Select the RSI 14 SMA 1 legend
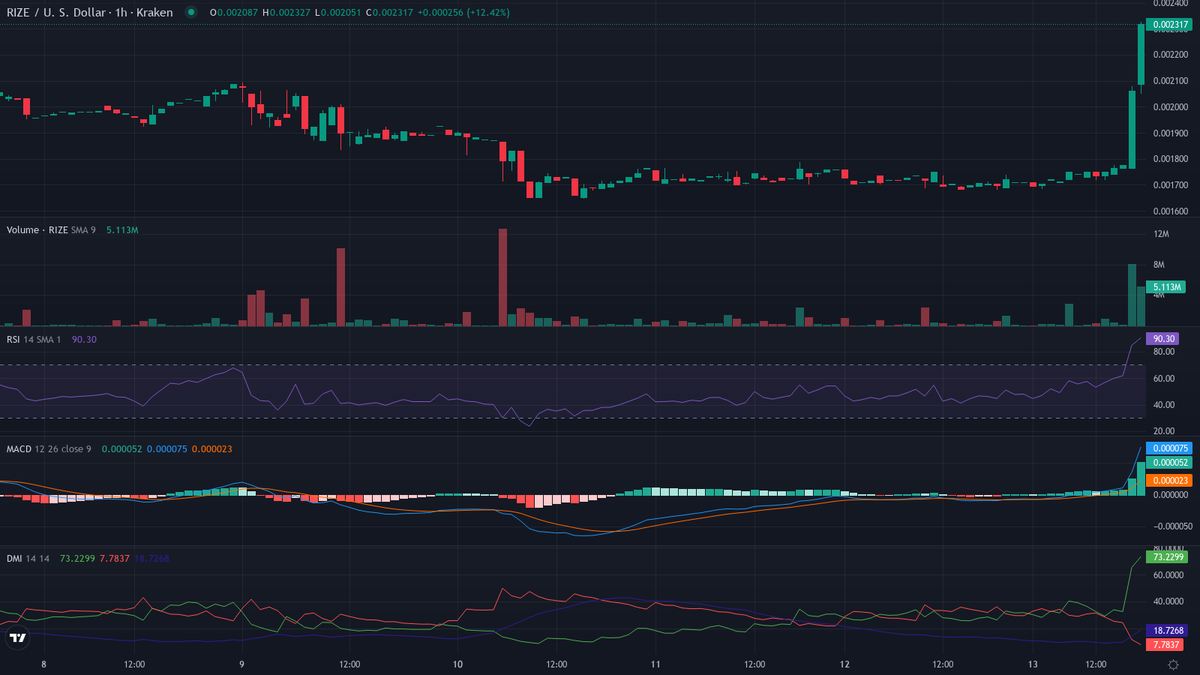The height and width of the screenshot is (675, 1200). pos(36,339)
